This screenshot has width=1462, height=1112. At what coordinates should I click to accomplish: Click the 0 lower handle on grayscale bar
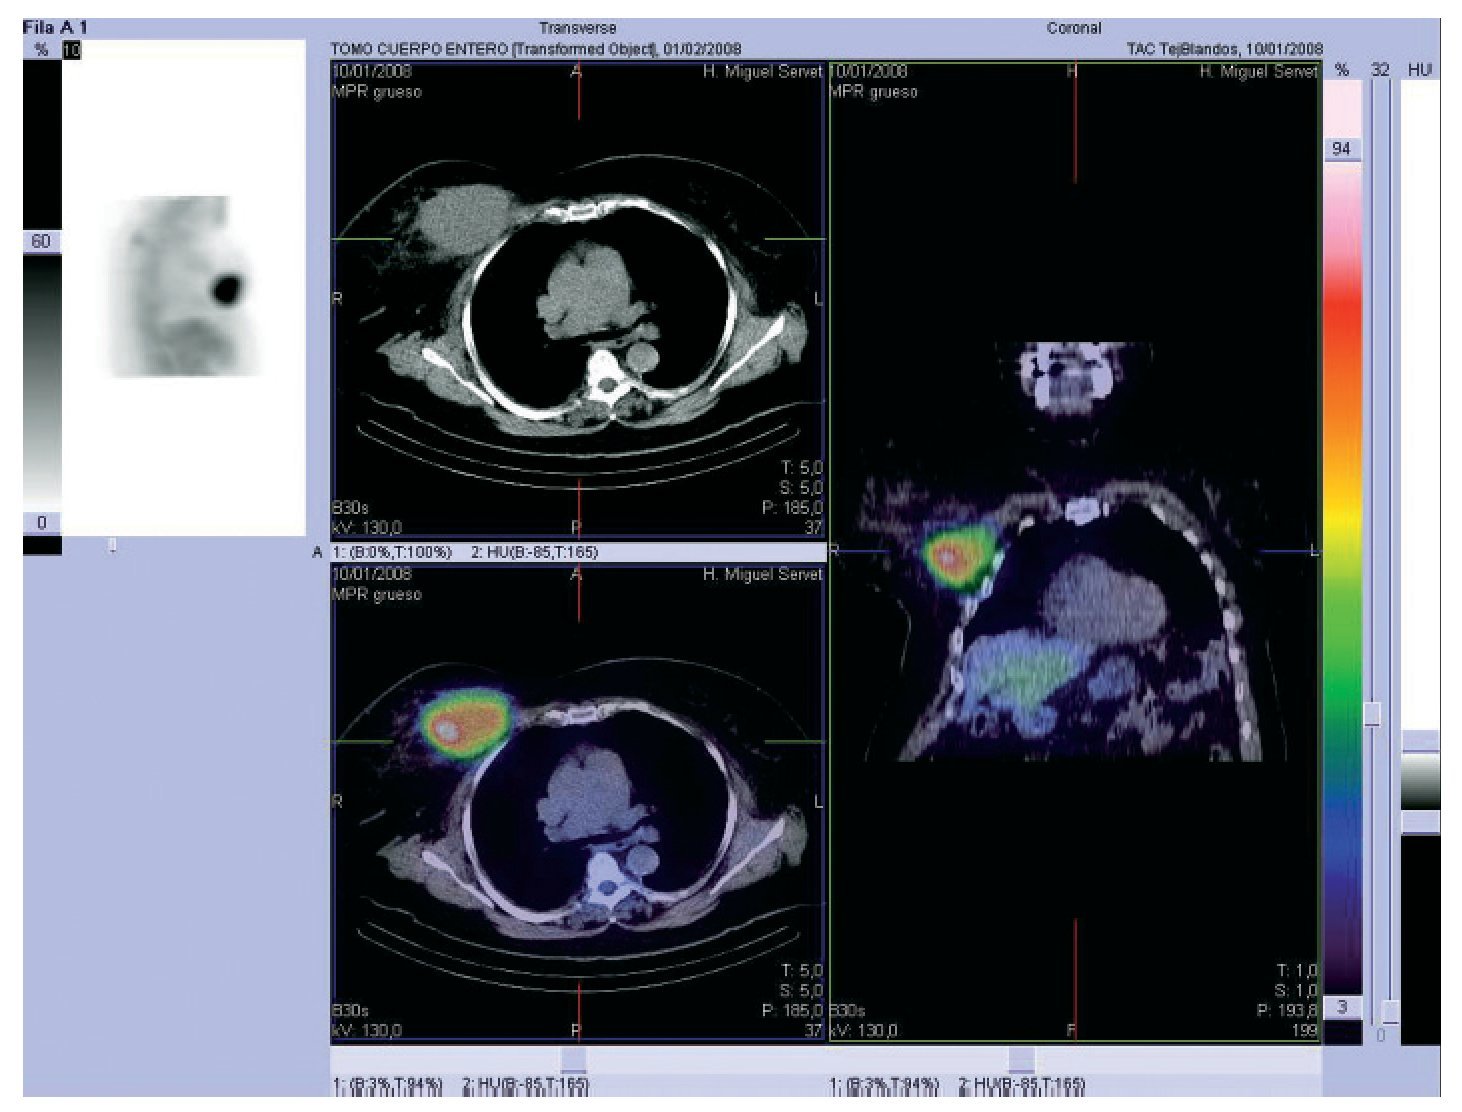tap(42, 523)
